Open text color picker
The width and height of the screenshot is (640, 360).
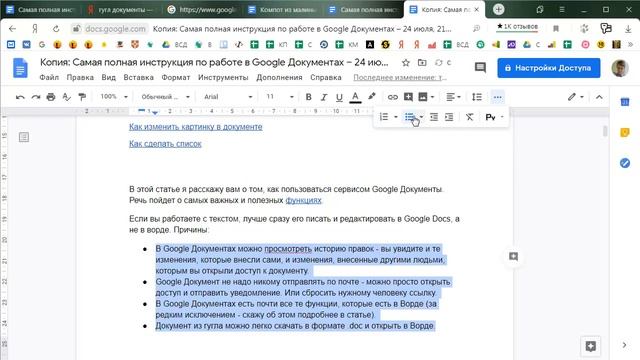(355, 97)
